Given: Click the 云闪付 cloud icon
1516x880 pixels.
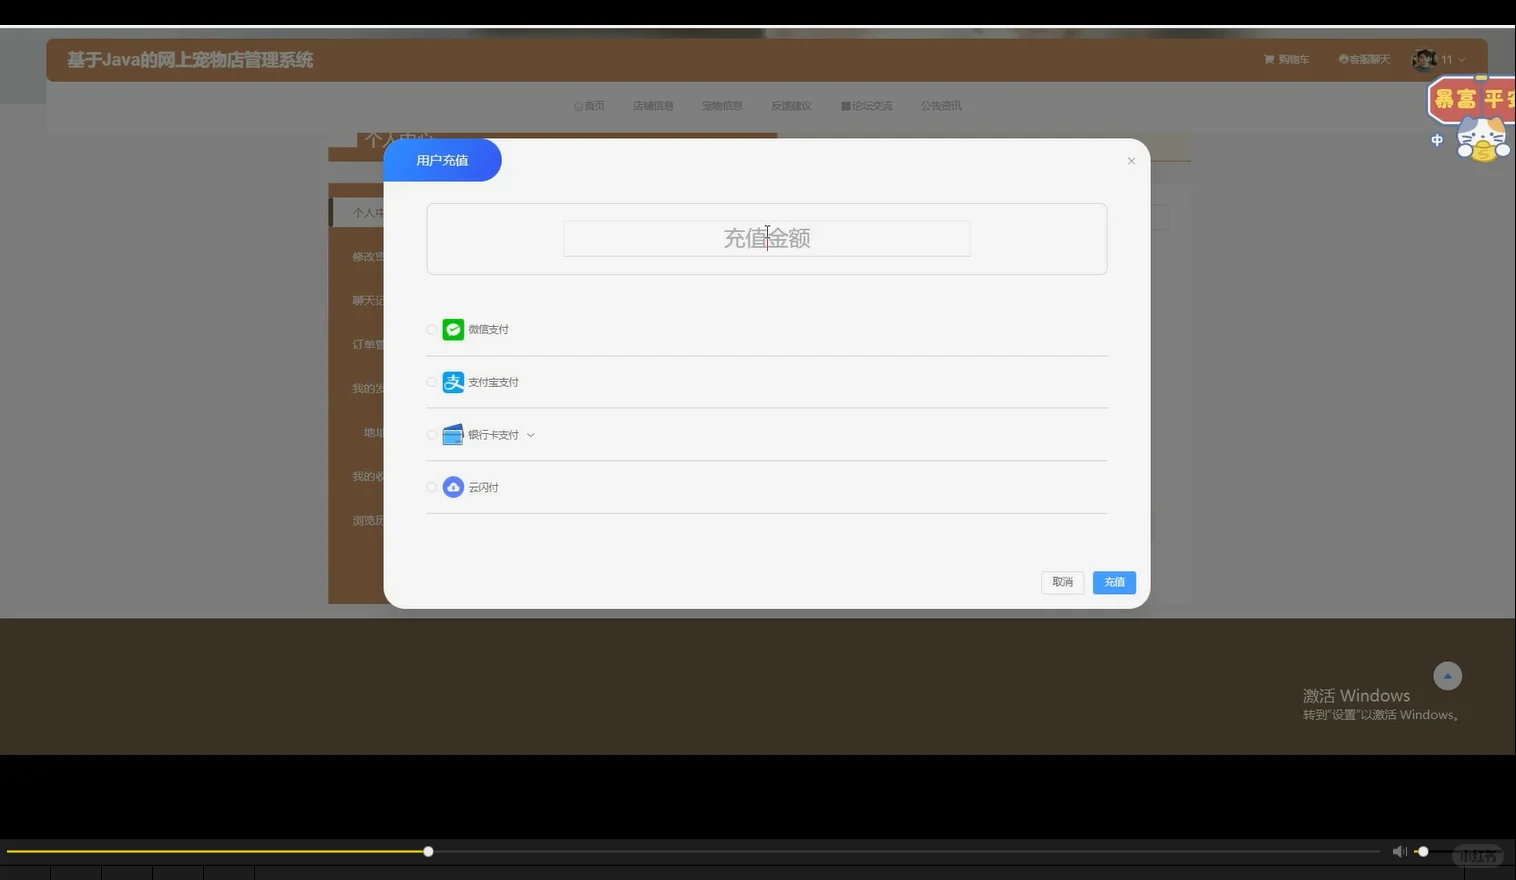Looking at the screenshot, I should click(453, 487).
